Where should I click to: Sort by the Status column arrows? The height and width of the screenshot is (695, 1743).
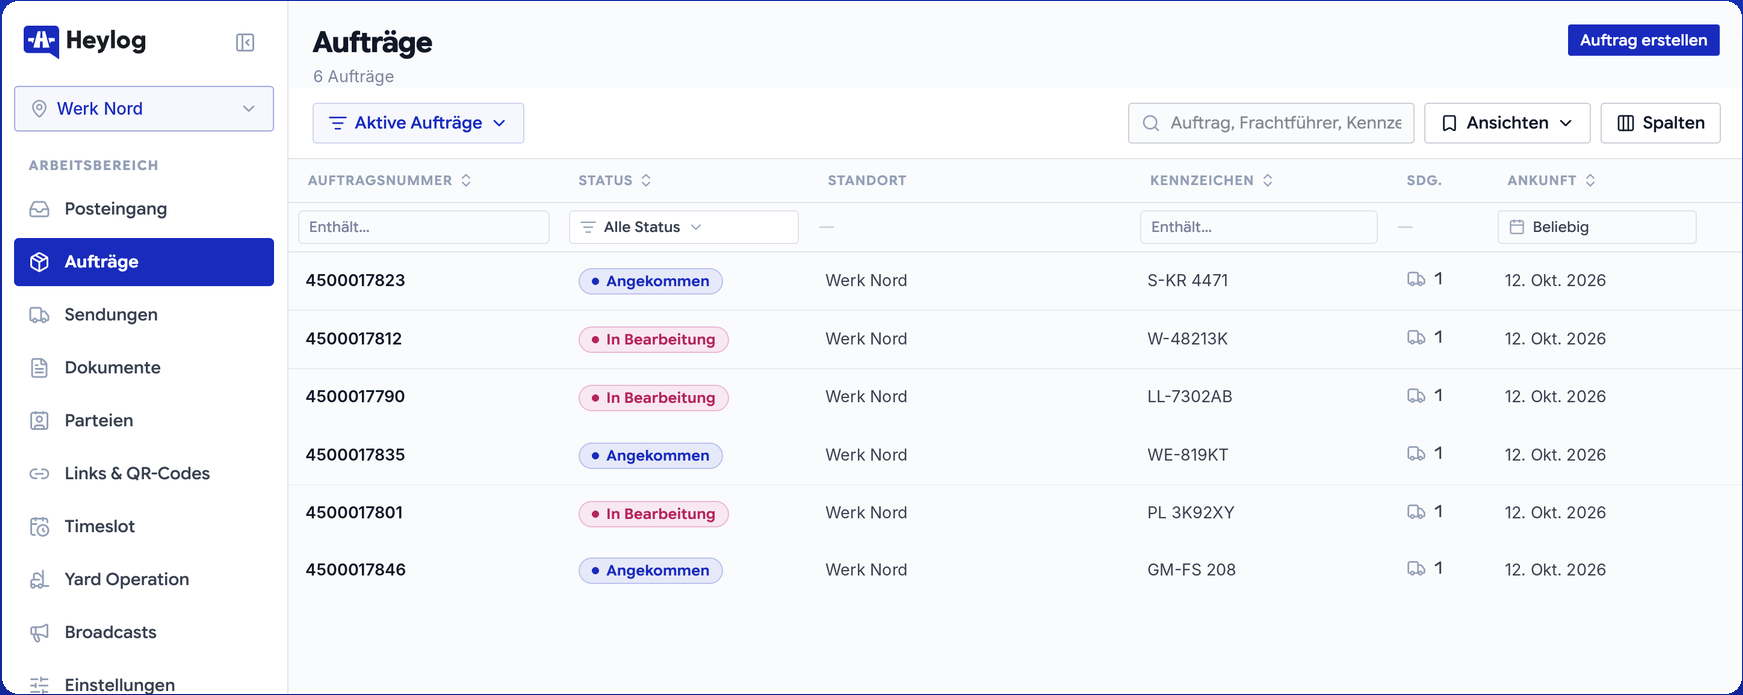pyautogui.click(x=646, y=181)
